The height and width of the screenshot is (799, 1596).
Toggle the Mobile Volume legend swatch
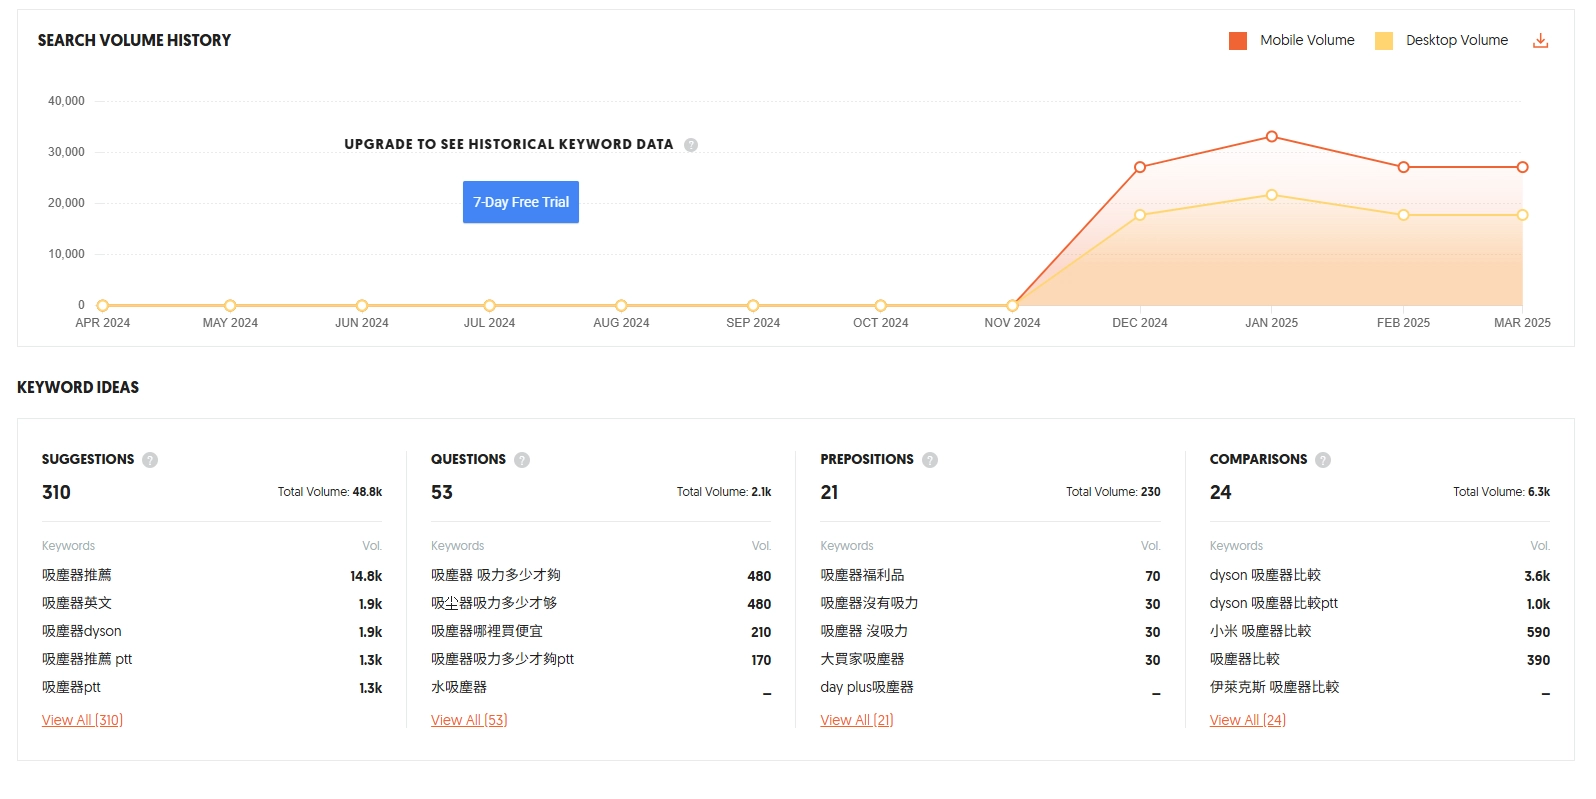click(x=1238, y=41)
